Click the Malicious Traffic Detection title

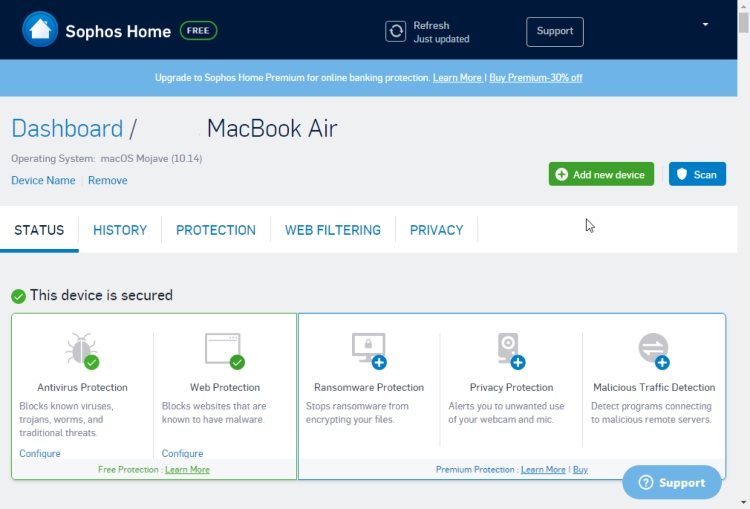click(654, 387)
